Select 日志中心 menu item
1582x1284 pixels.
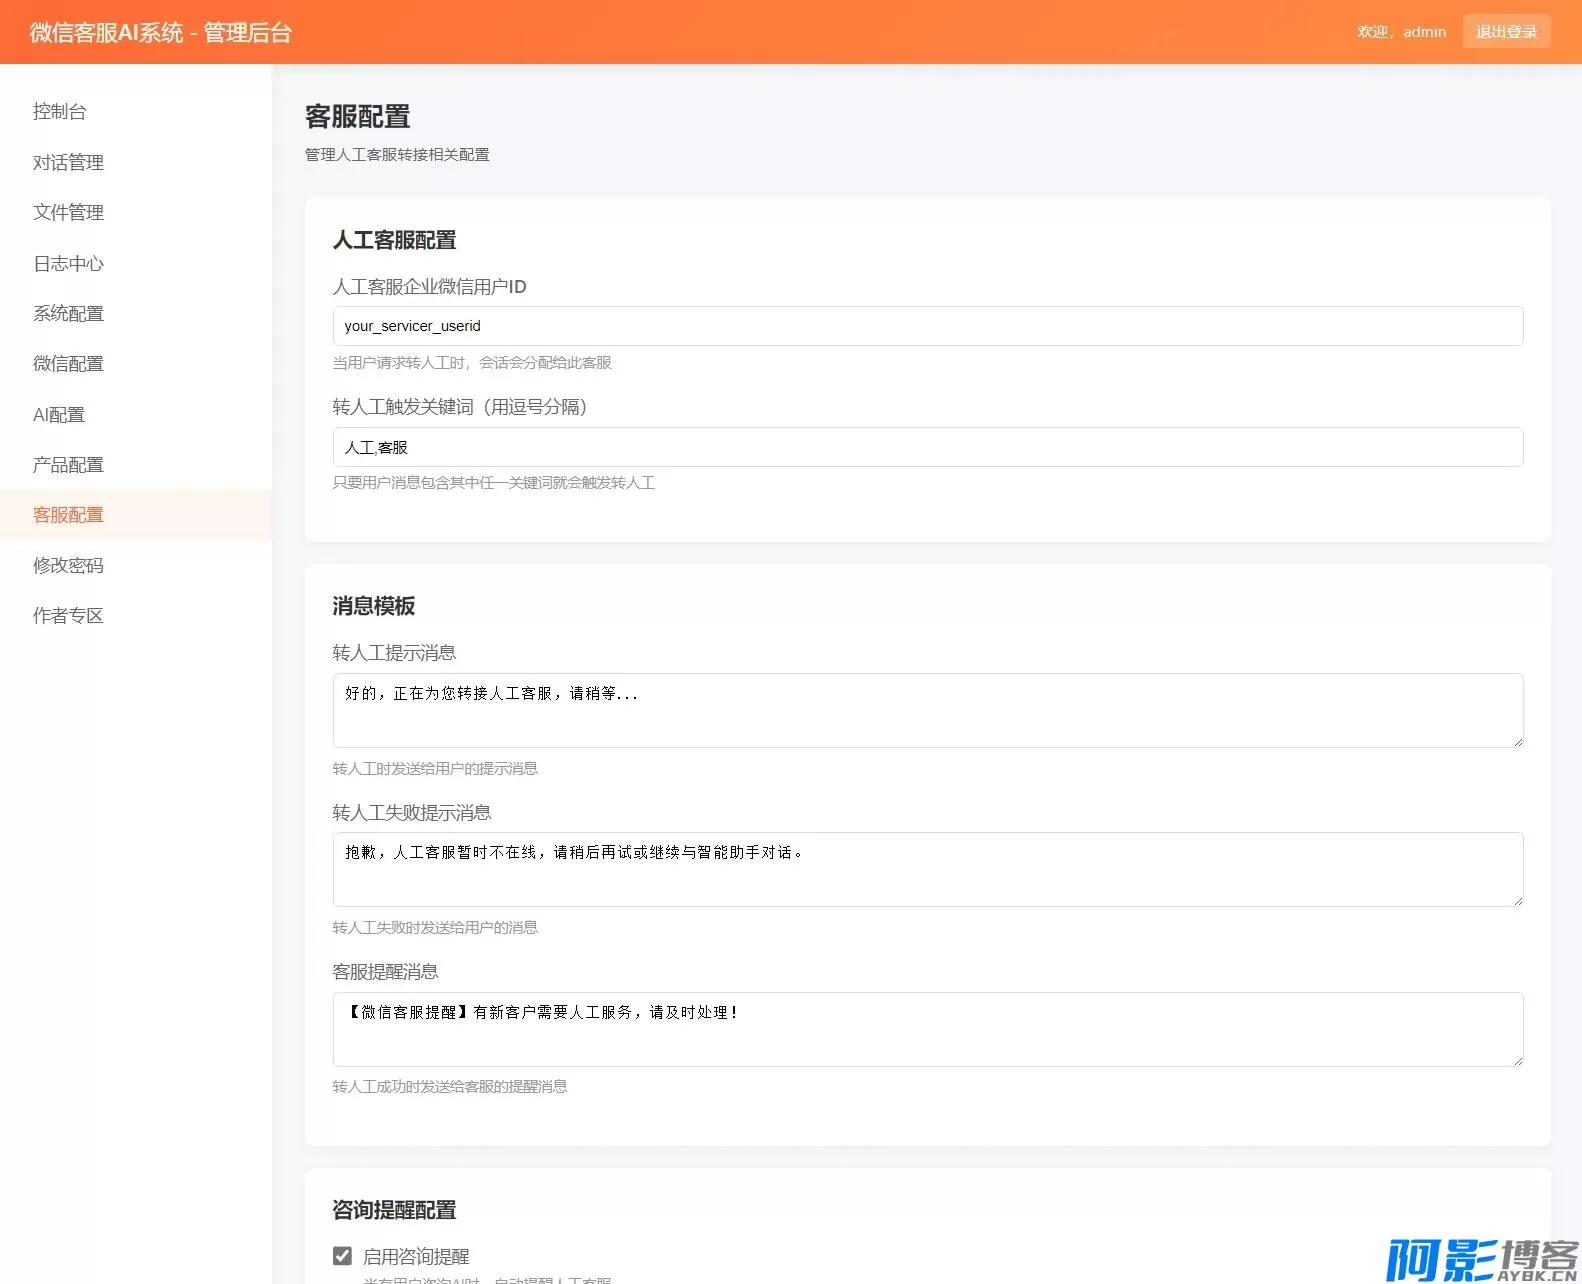tap(68, 263)
